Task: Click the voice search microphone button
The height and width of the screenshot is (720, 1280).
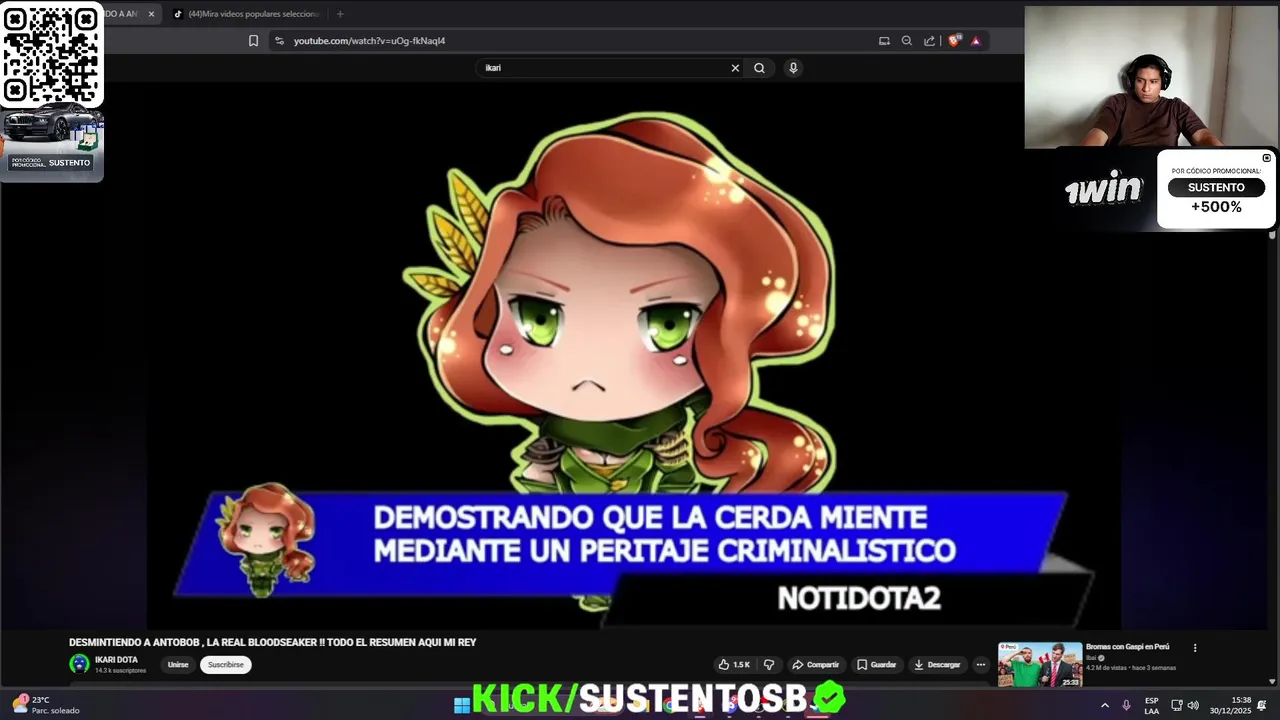Action: tap(793, 68)
